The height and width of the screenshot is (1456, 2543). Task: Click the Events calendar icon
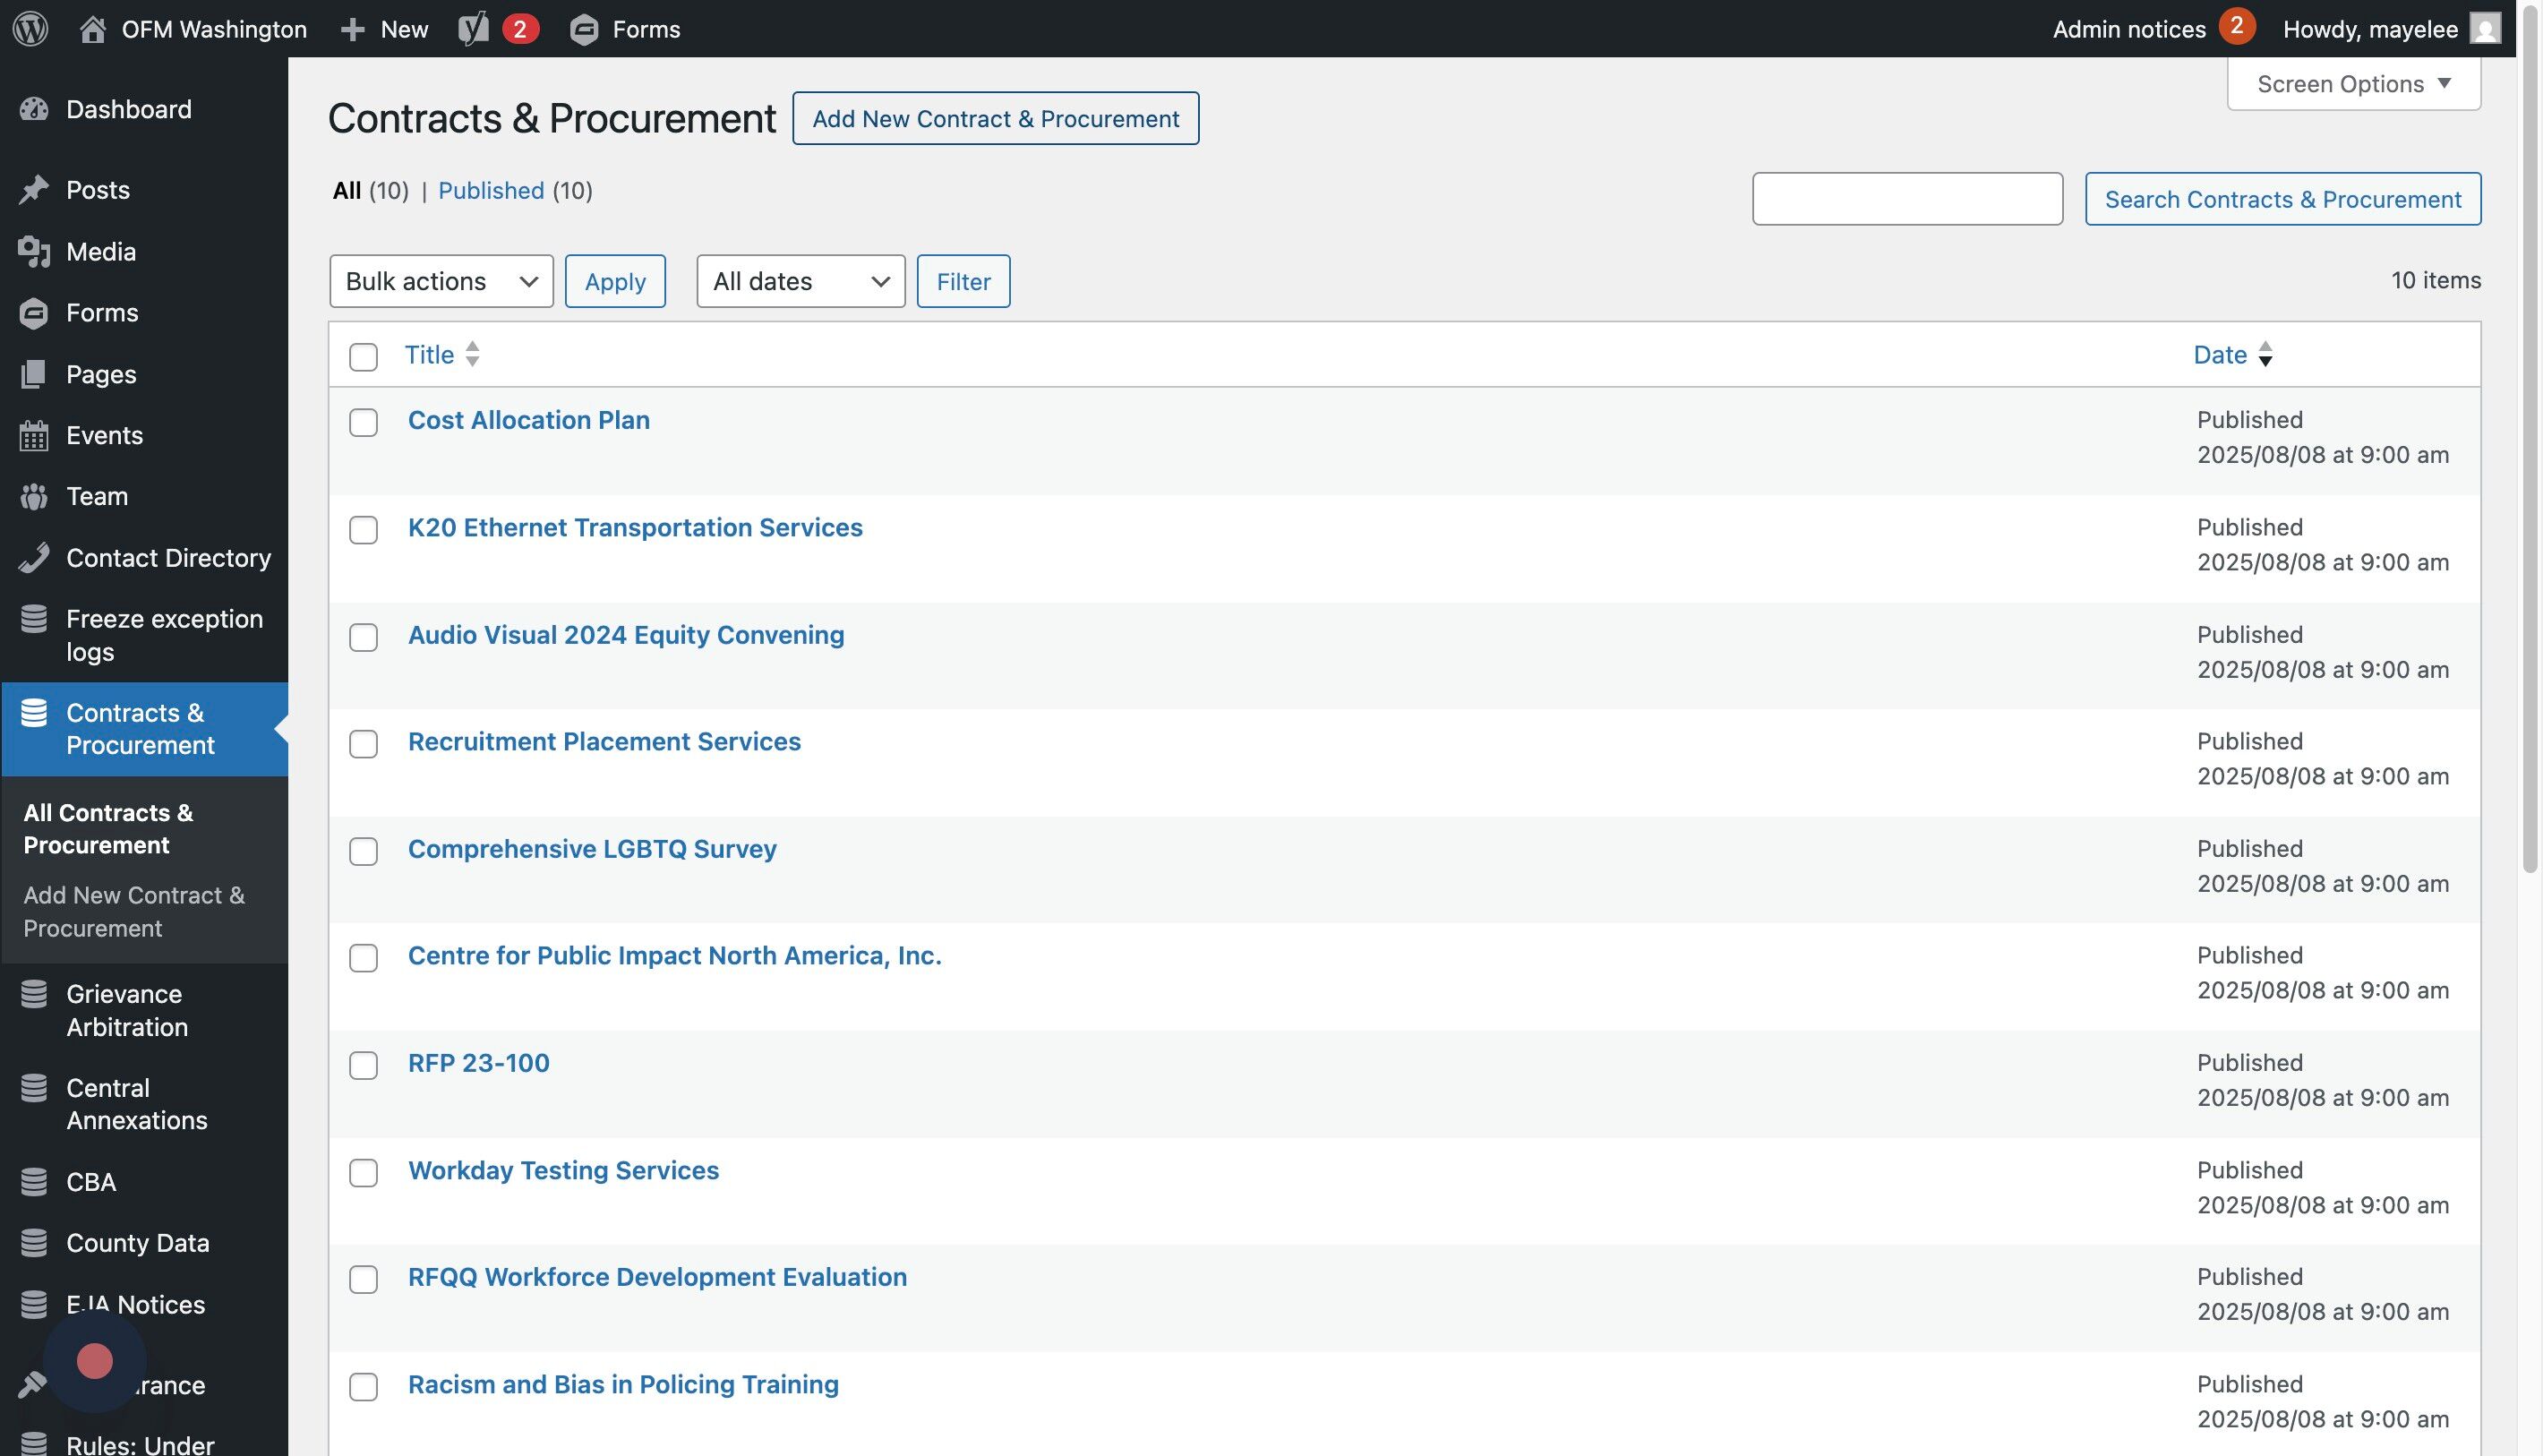click(34, 436)
